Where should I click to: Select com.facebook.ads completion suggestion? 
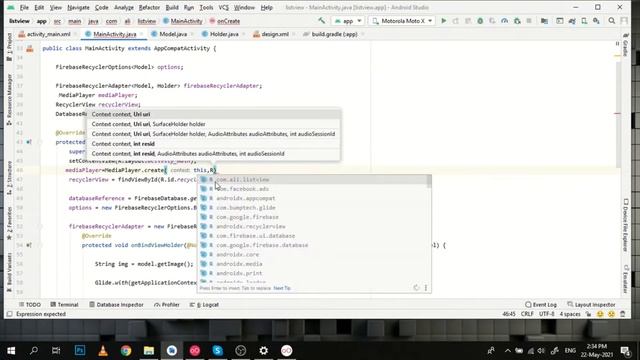coord(313,189)
